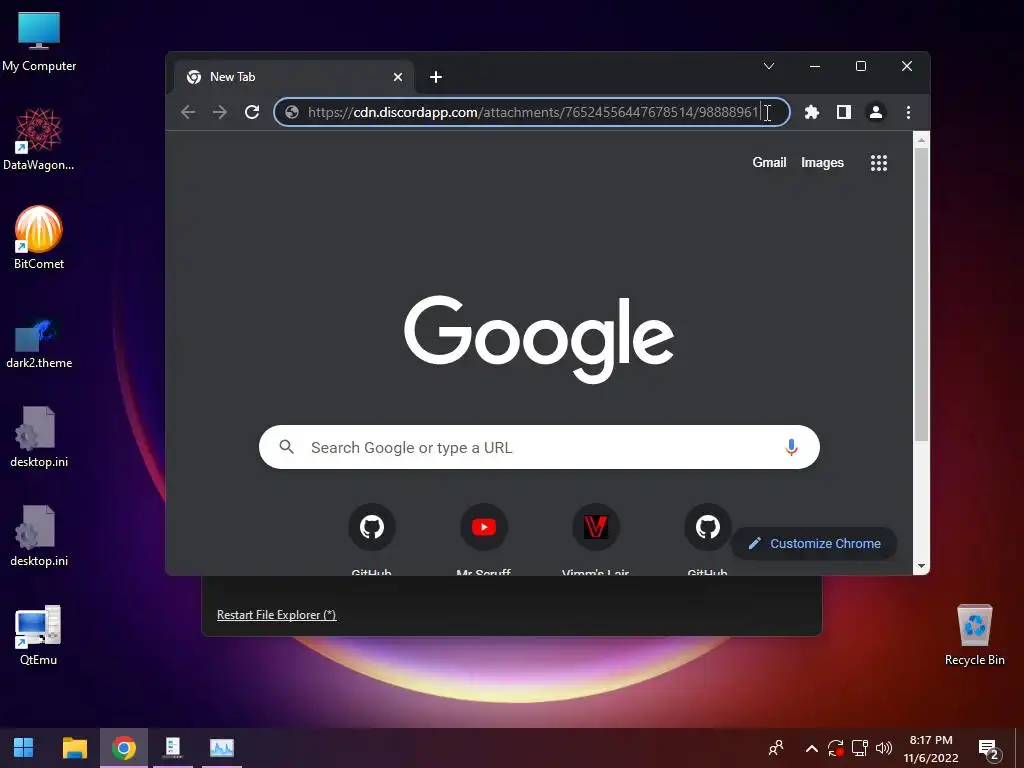This screenshot has height=768, width=1024.
Task: Select the dark2.theme desktop file
Action: pyautogui.click(x=39, y=344)
